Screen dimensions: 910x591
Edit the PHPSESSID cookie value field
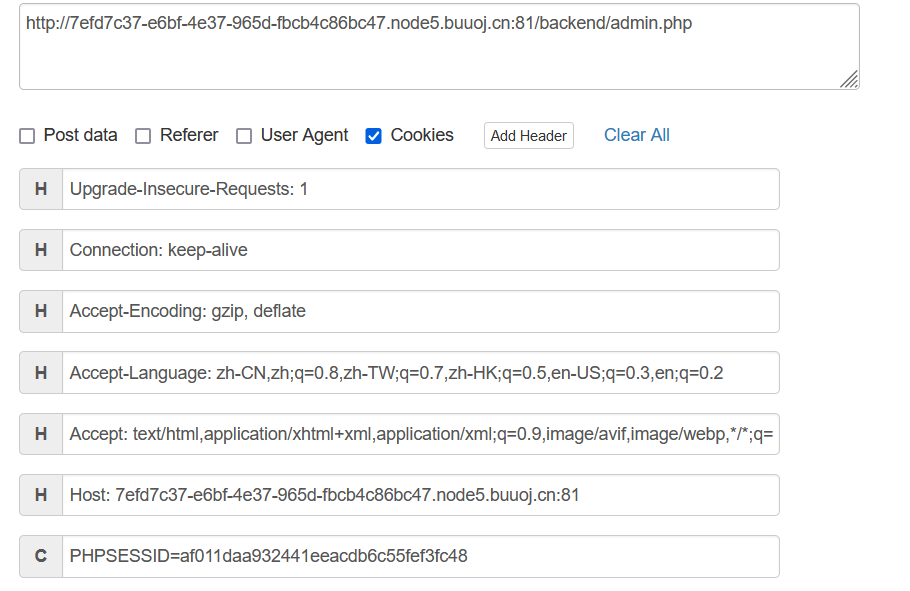coord(420,556)
